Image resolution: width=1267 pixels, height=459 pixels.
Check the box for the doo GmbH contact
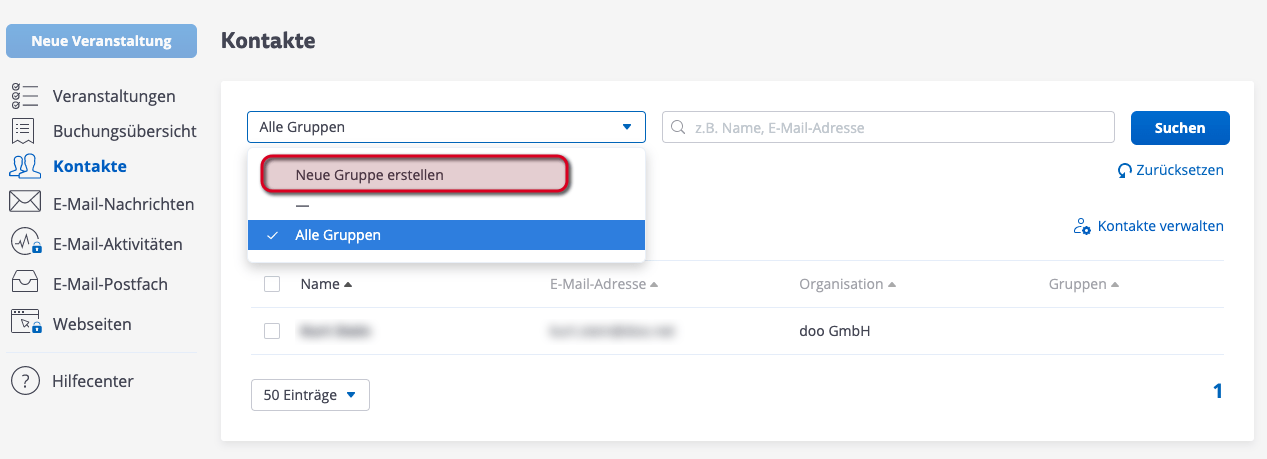[272, 331]
